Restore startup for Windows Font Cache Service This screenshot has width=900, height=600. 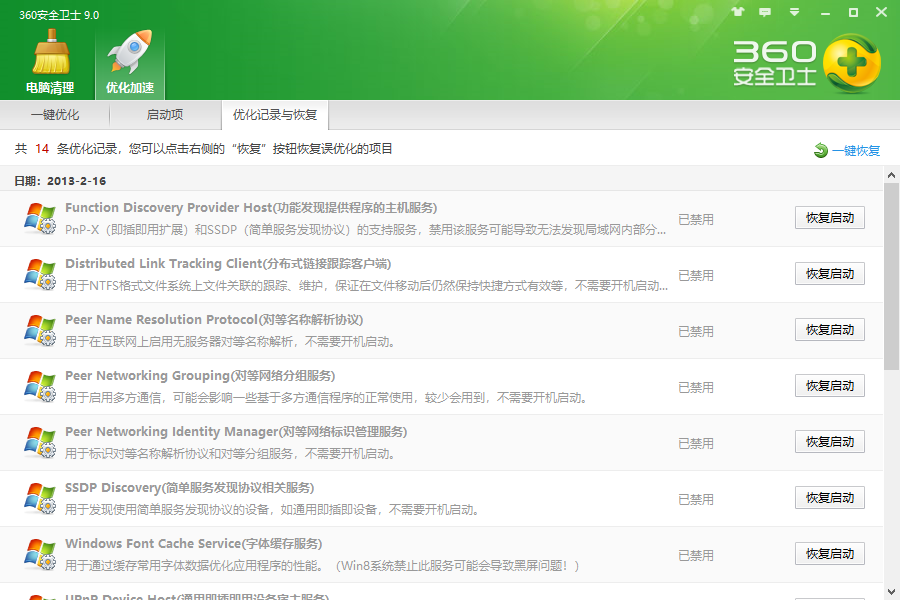pos(829,553)
